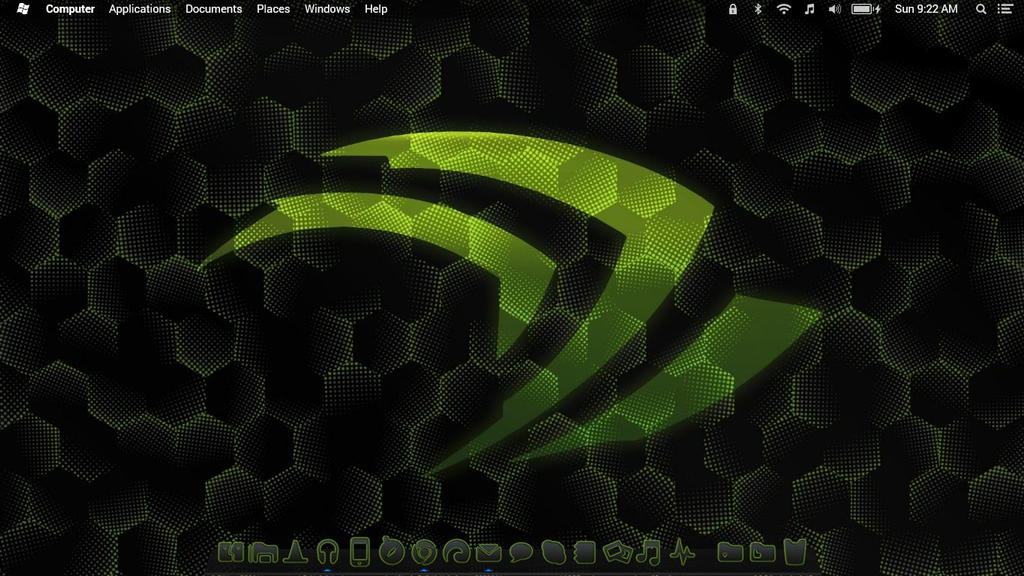
Task: Open the Help menu
Action: (x=376, y=9)
